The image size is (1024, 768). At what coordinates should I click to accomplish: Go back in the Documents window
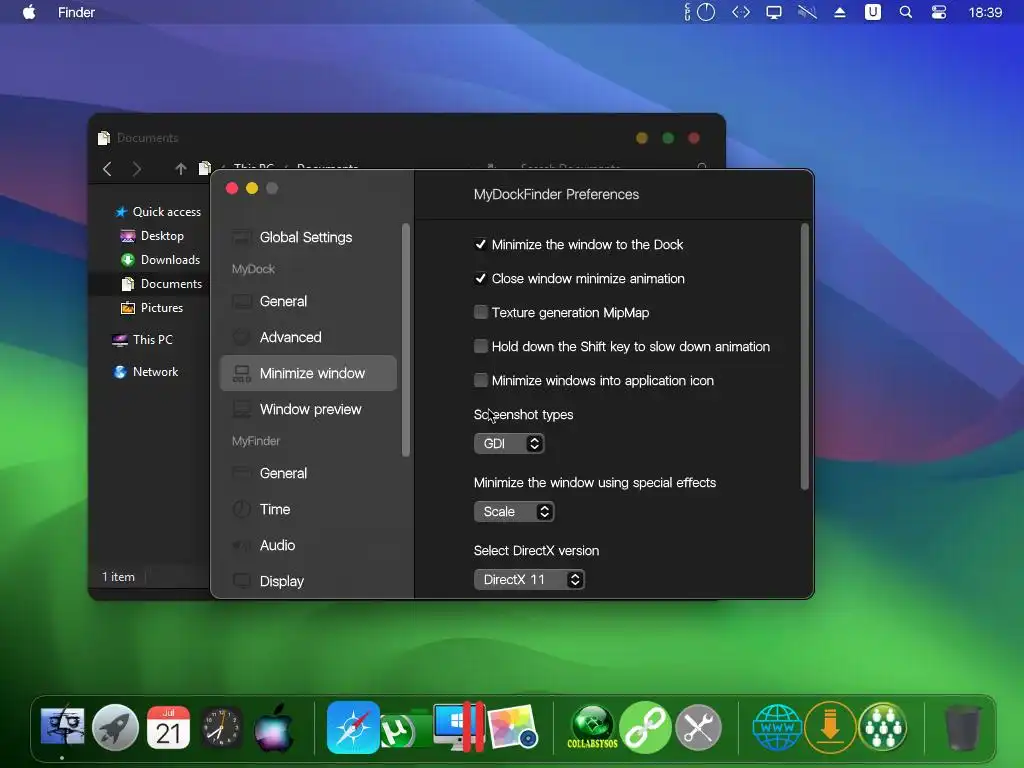click(x=107, y=169)
